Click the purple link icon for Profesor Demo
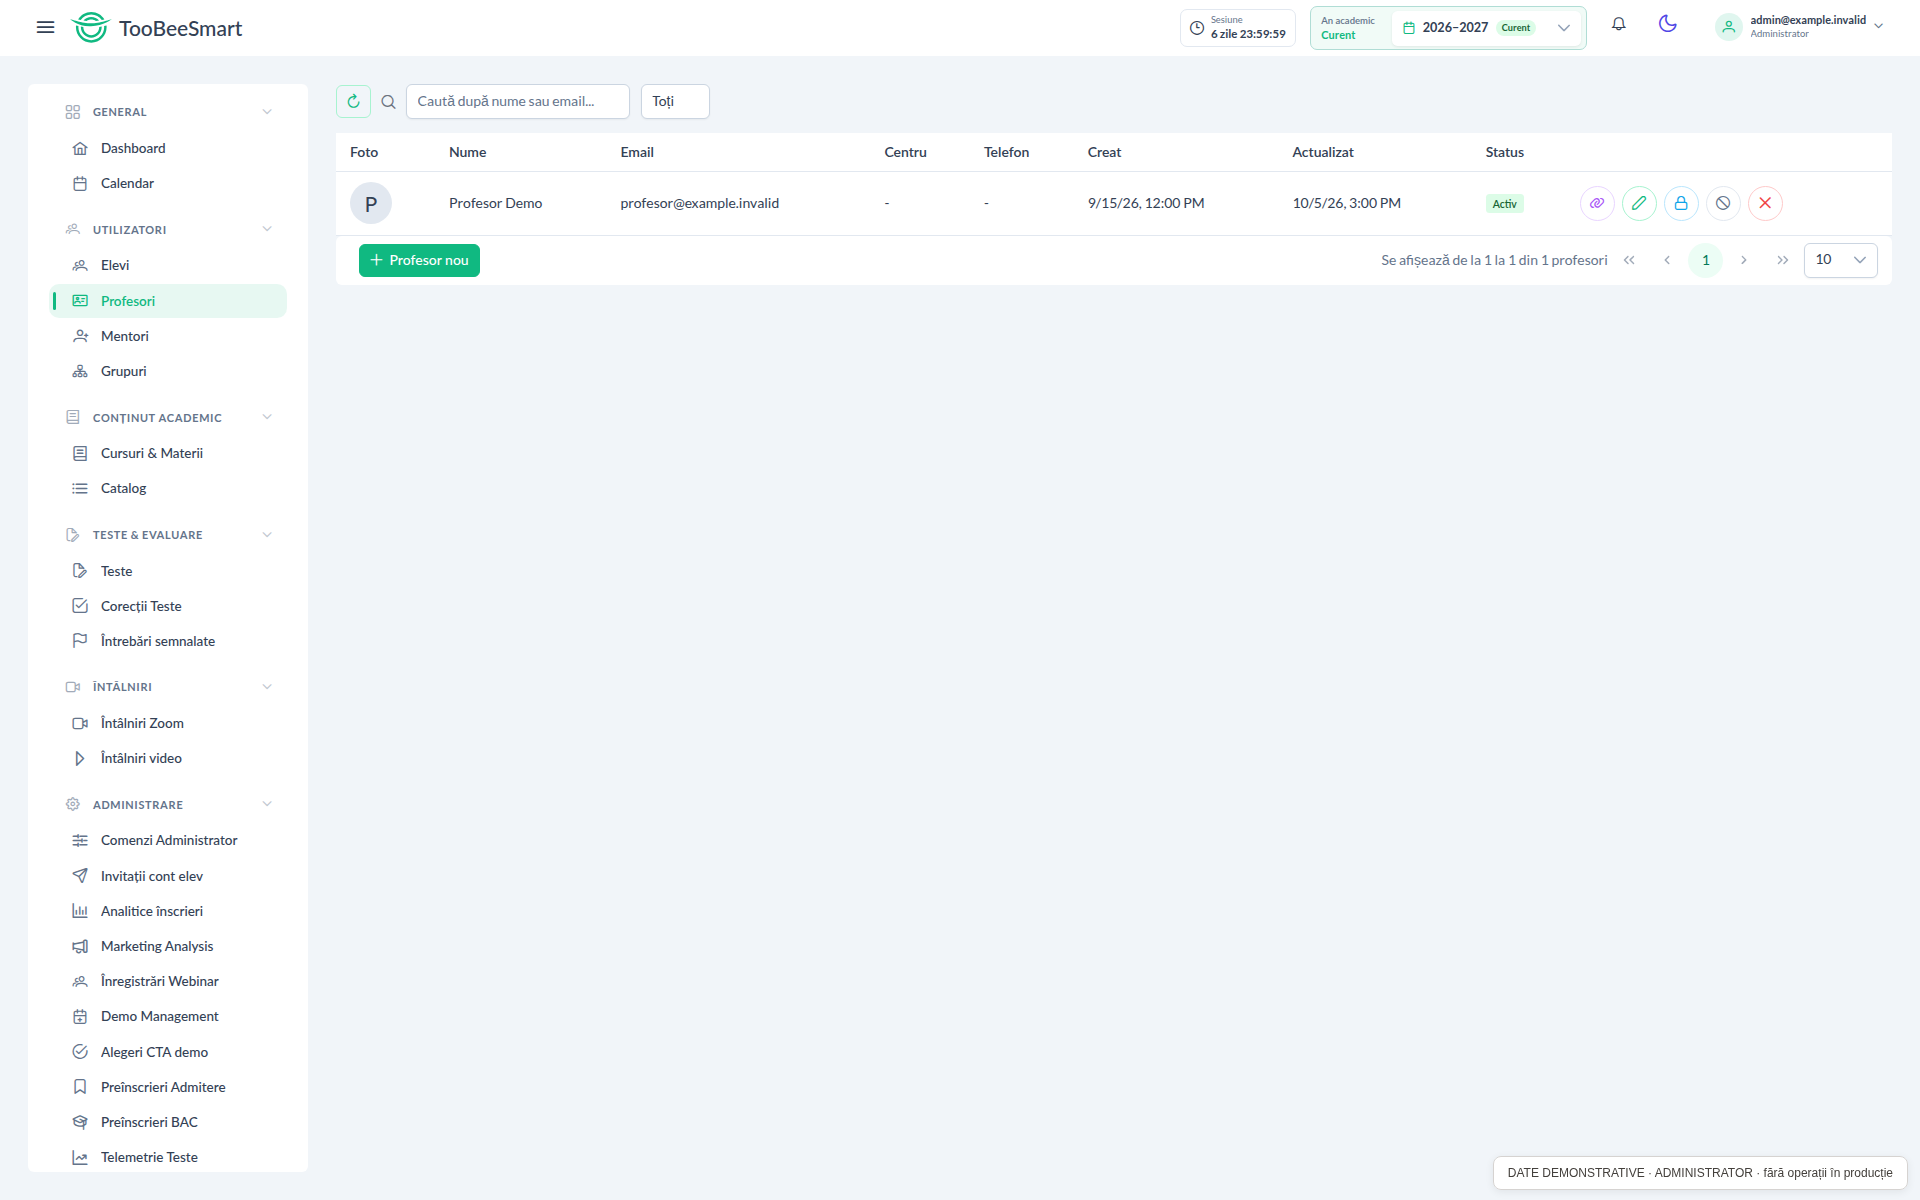Image resolution: width=1920 pixels, height=1200 pixels. pyautogui.click(x=1597, y=203)
